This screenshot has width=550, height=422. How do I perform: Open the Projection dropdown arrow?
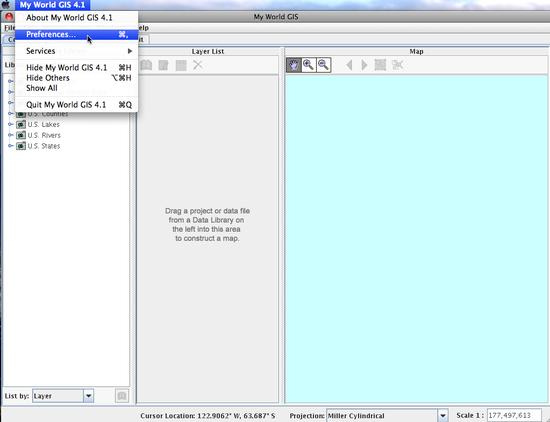coord(443,416)
